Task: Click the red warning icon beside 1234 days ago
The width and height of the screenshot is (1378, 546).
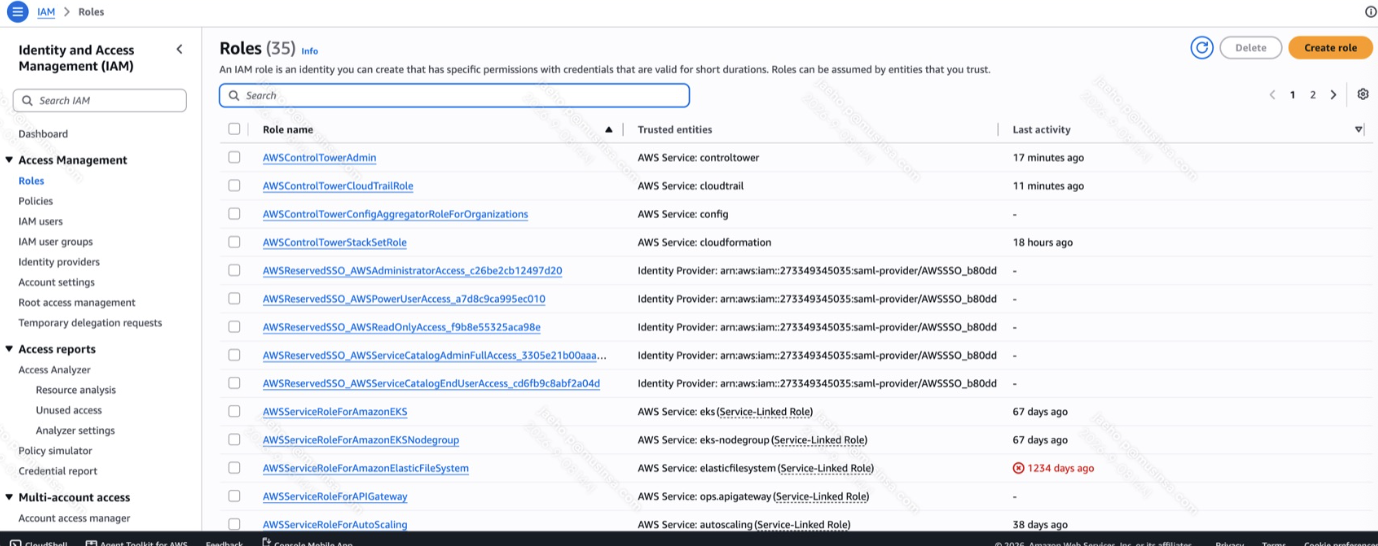Action: pos(1018,468)
